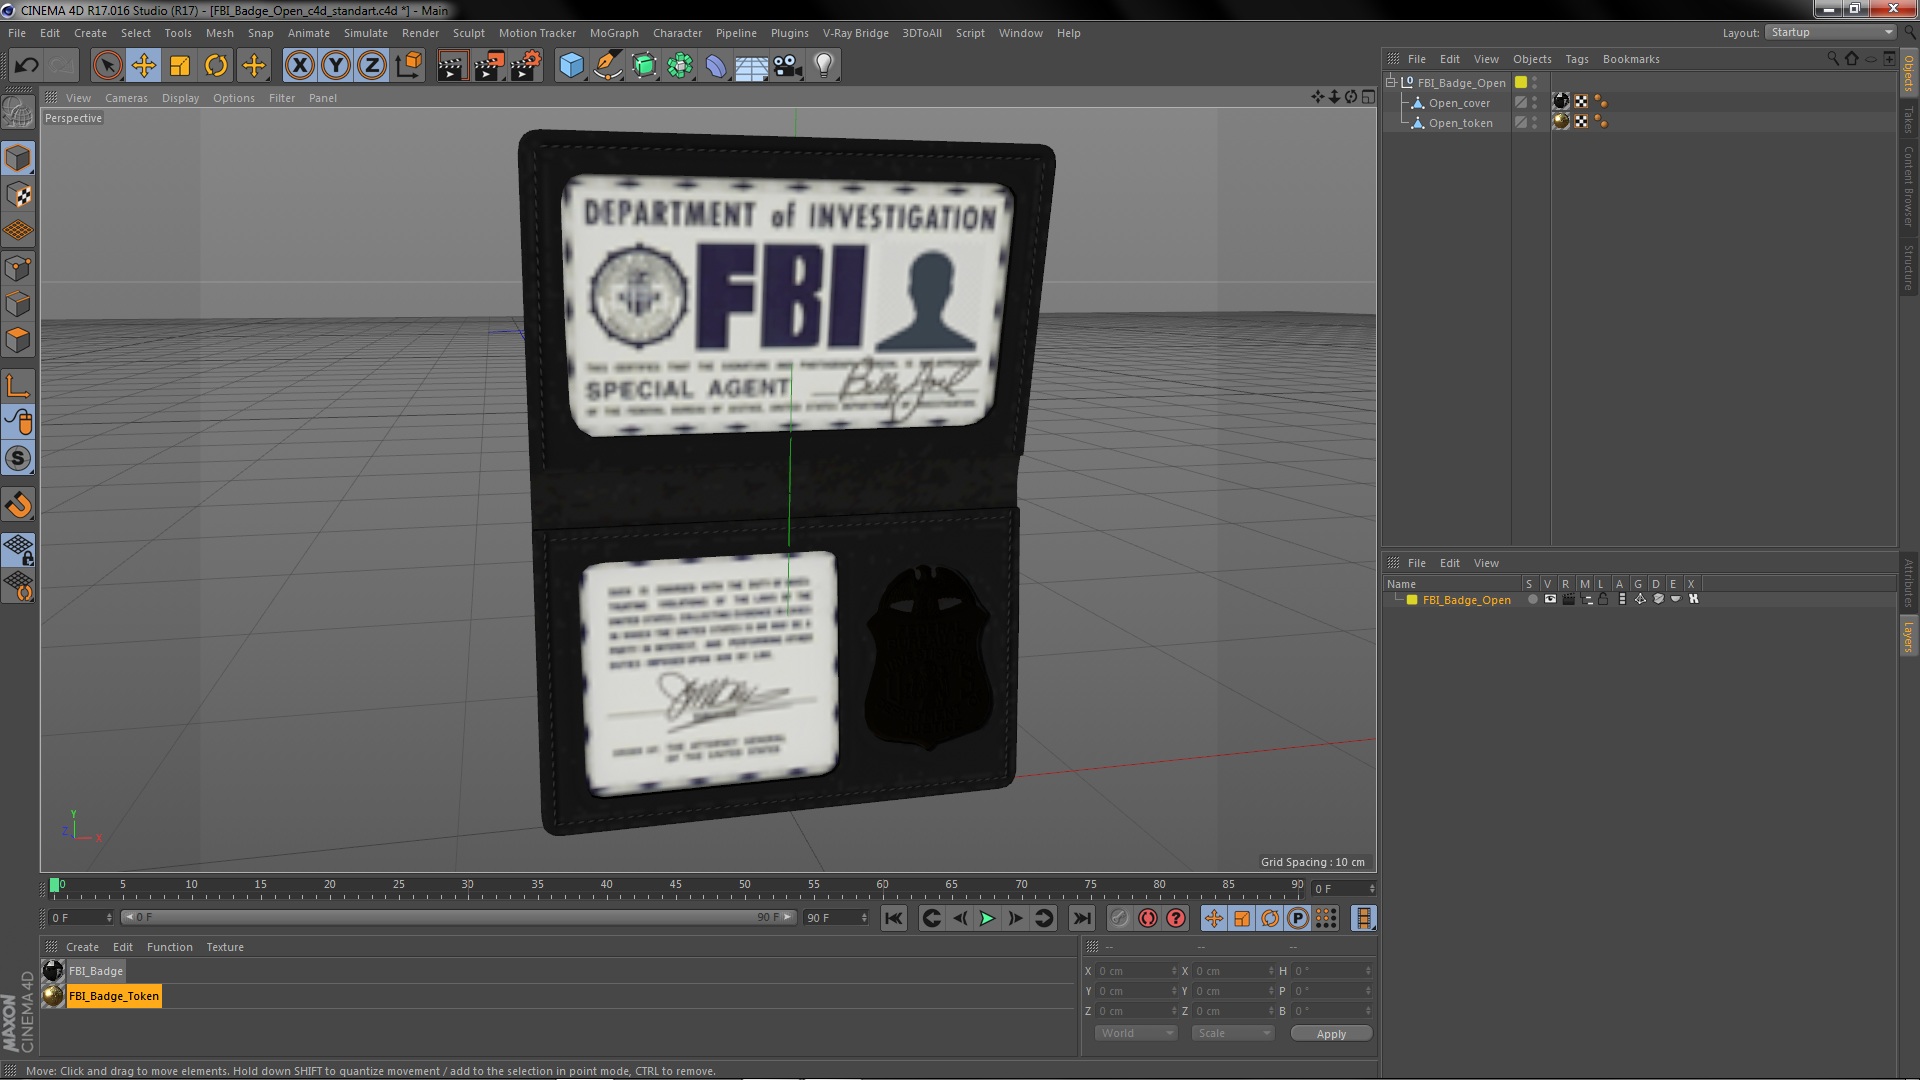Toggle Open_cover visibility dots
Screen dimensions: 1920x1080
(1535, 102)
